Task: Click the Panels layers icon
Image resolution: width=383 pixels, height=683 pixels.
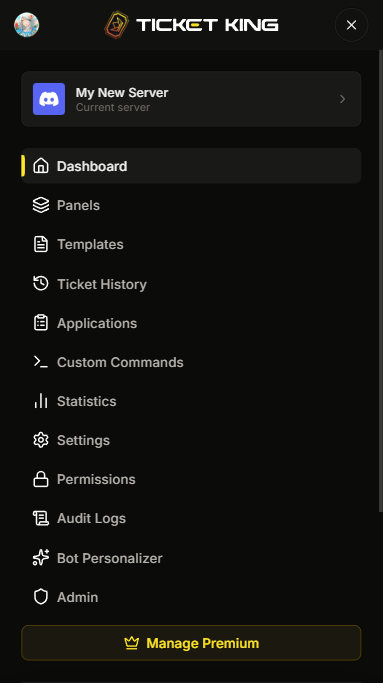Action: [x=41, y=205]
